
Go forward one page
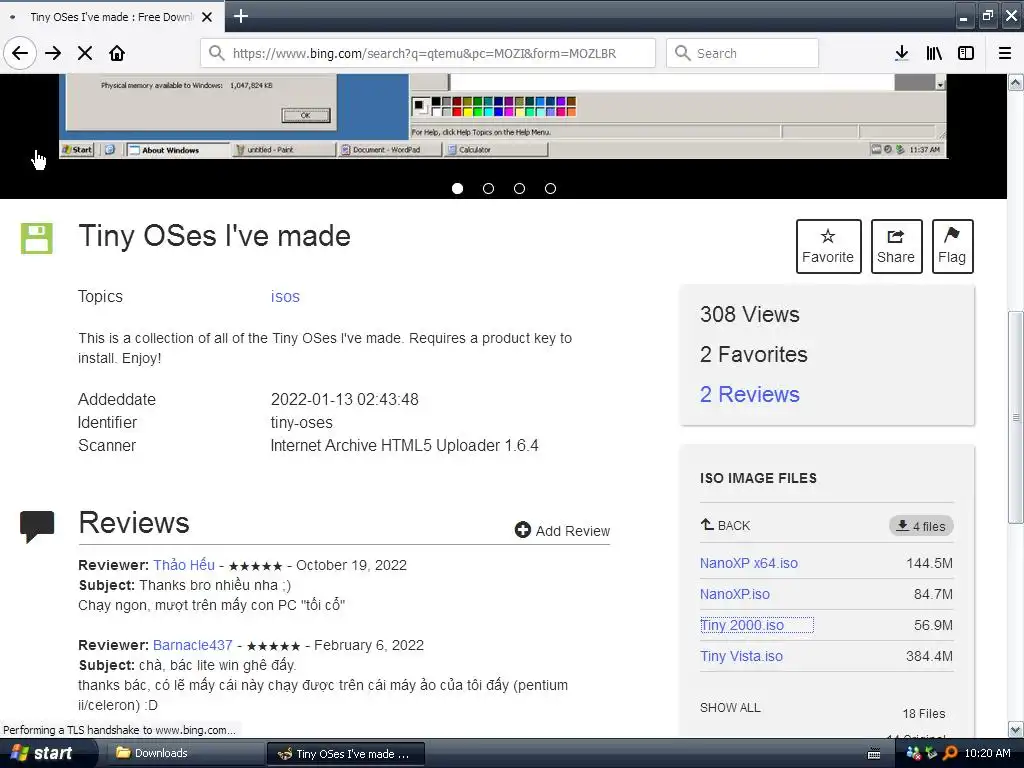click(54, 53)
